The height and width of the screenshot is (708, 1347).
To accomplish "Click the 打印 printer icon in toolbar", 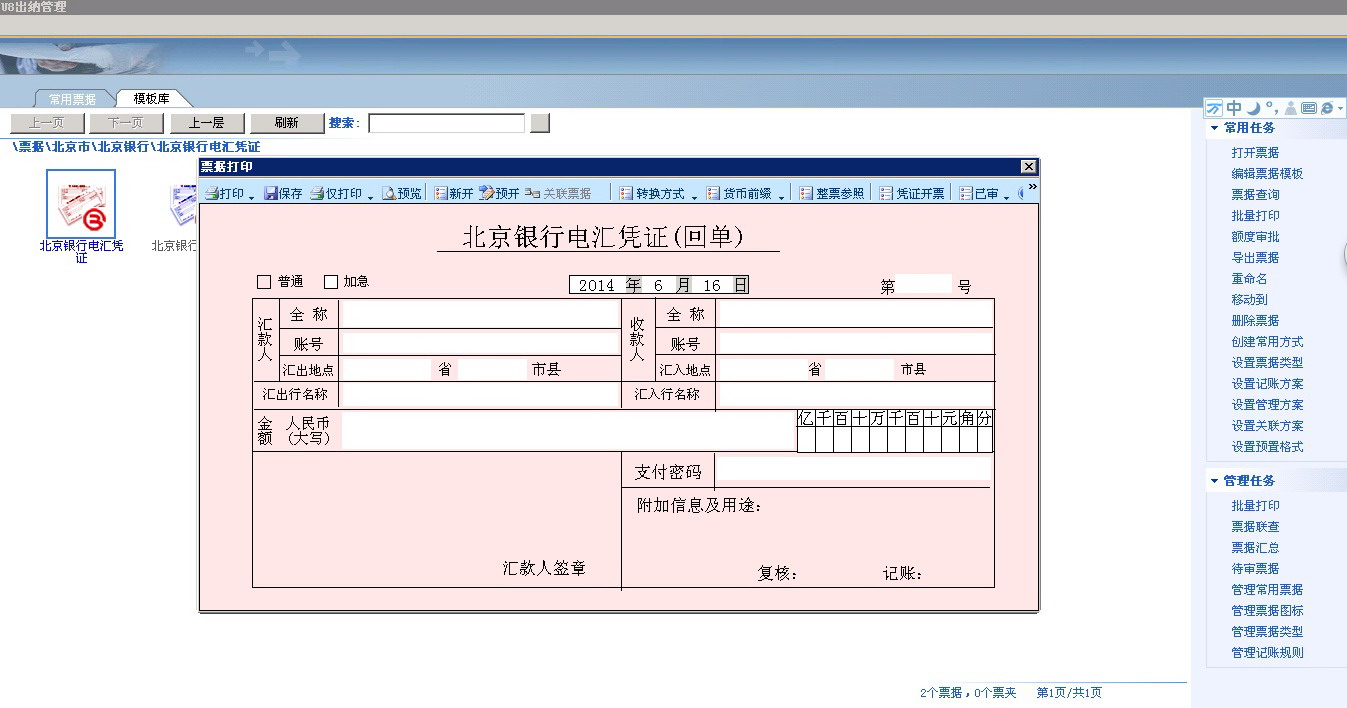I will click(x=212, y=193).
